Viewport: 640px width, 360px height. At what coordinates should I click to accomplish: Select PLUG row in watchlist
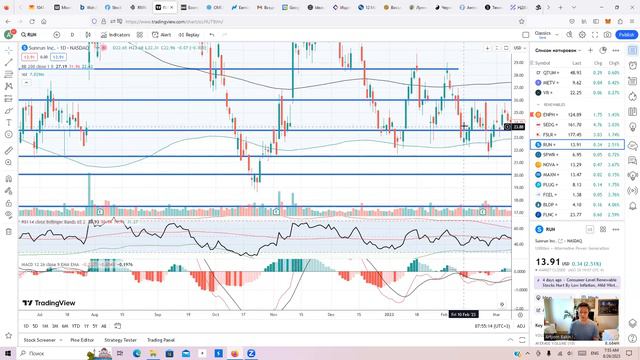pos(578,184)
